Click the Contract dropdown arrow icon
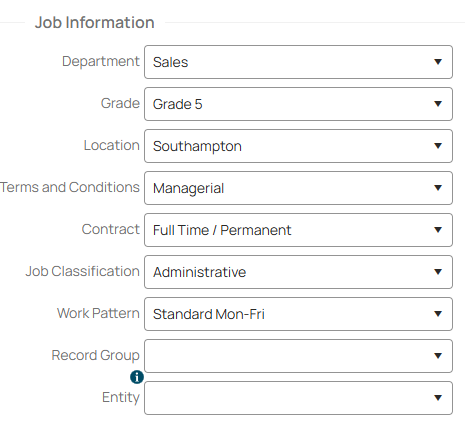Image resolution: width=474 pixels, height=429 pixels. click(438, 230)
